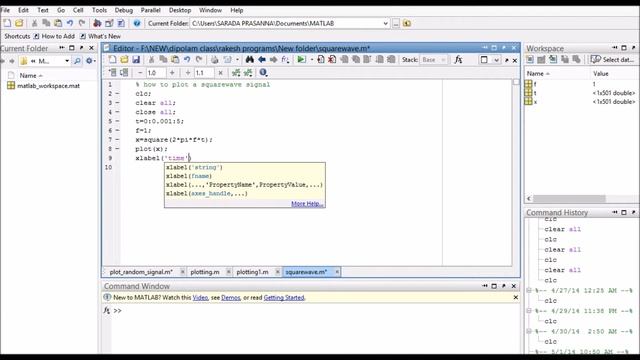Screen dimensions: 640x360
Task: Open the Demos link in the Command Window
Action: [231, 298]
